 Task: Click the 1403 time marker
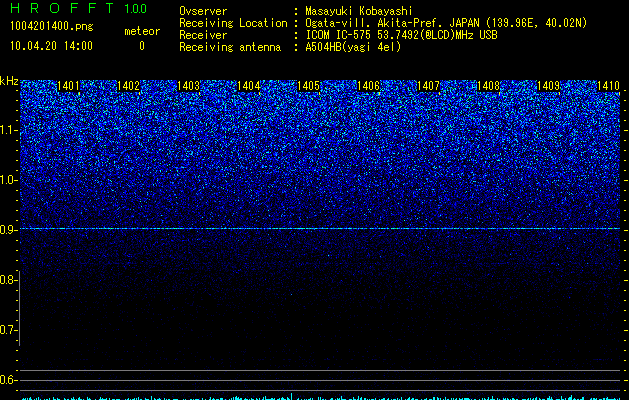coord(188,86)
